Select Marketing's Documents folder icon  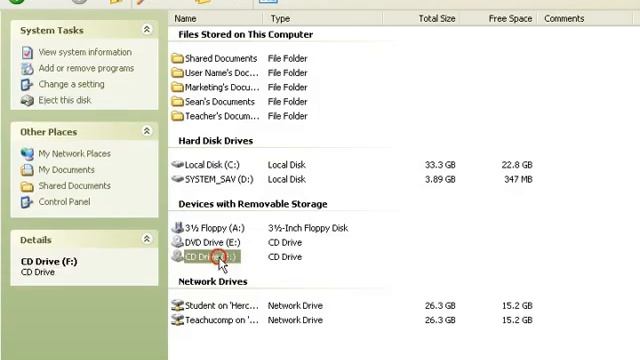[177, 87]
